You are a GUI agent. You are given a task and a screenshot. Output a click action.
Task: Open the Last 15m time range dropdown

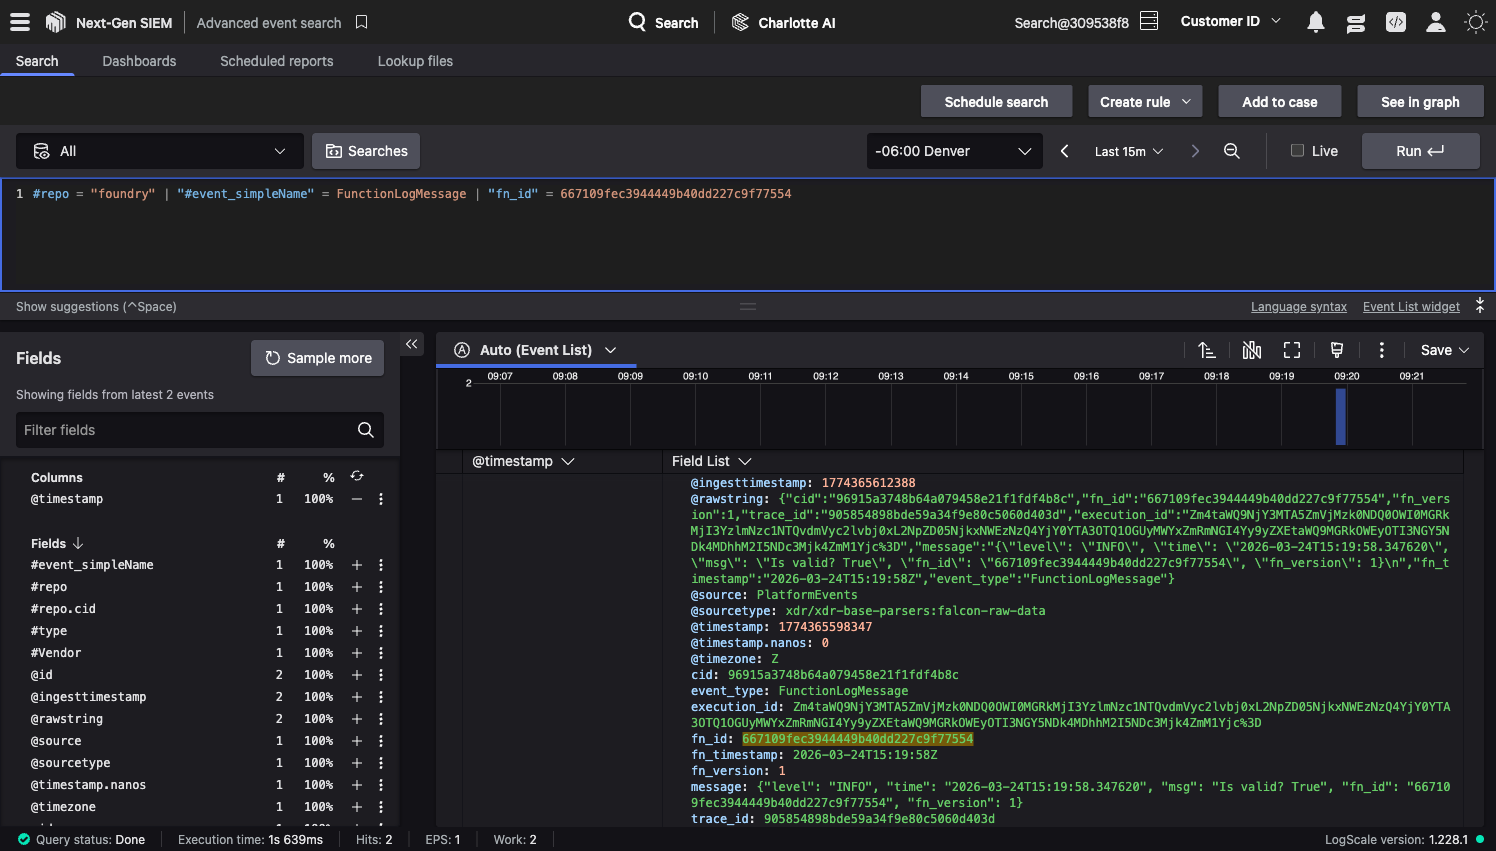tap(1128, 151)
